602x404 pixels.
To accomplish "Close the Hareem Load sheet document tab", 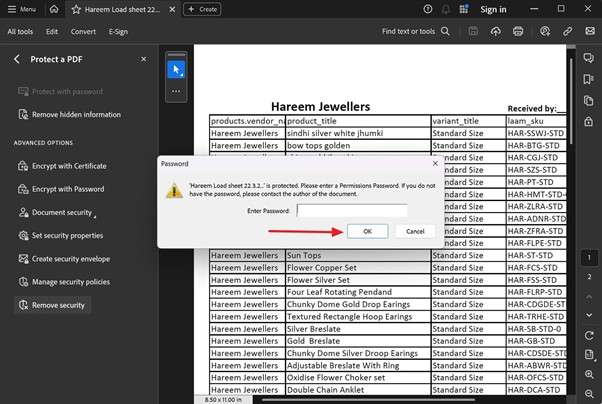I will 172,9.
